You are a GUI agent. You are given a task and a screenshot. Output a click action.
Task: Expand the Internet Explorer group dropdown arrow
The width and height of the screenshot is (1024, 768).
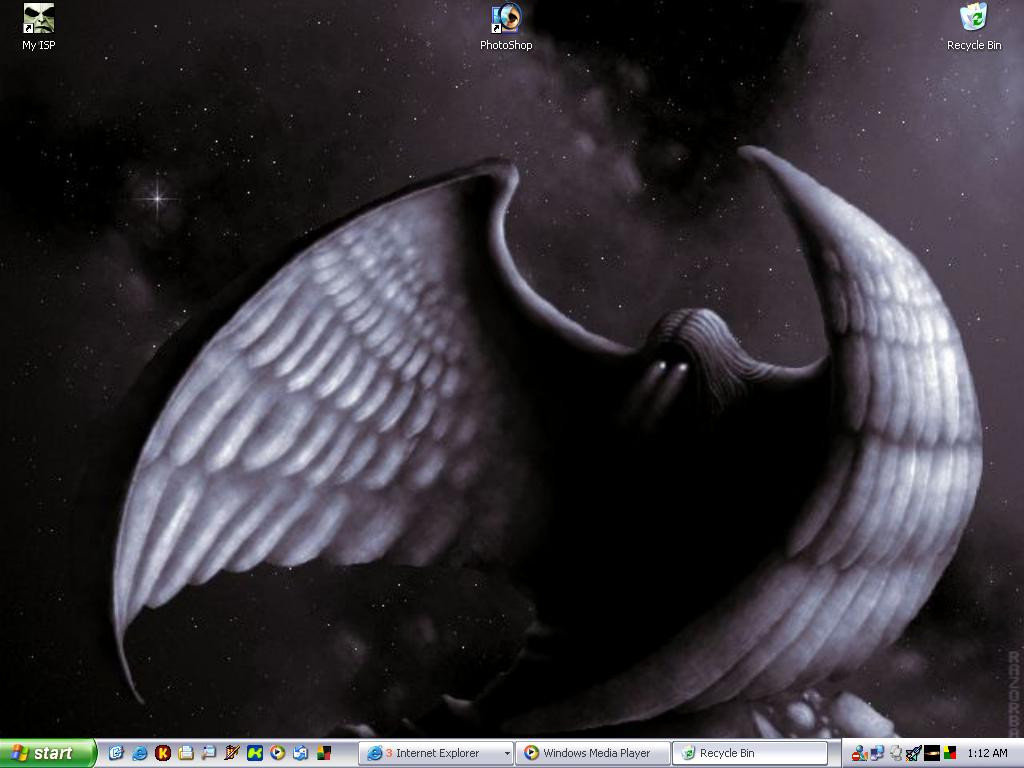[507, 754]
